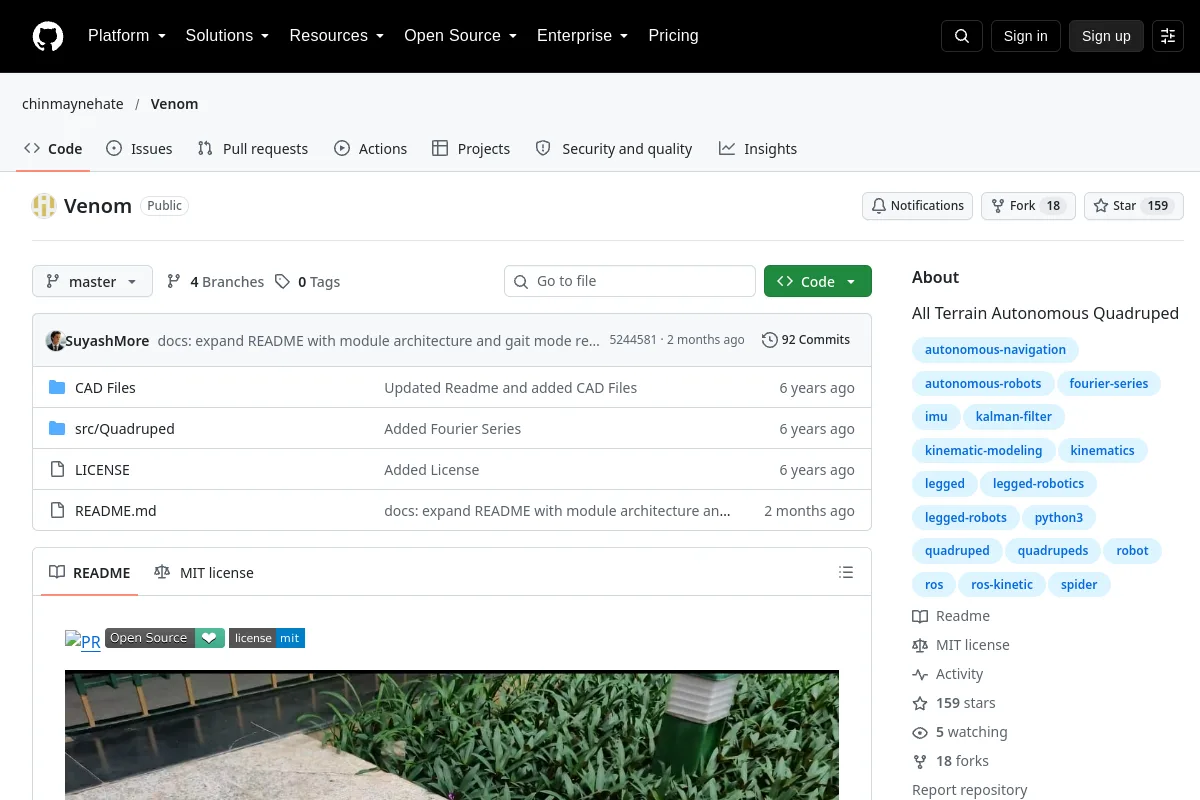The height and width of the screenshot is (800, 1200).
Task: Click SuyashMore's commit author avatar
Action: (x=56, y=340)
